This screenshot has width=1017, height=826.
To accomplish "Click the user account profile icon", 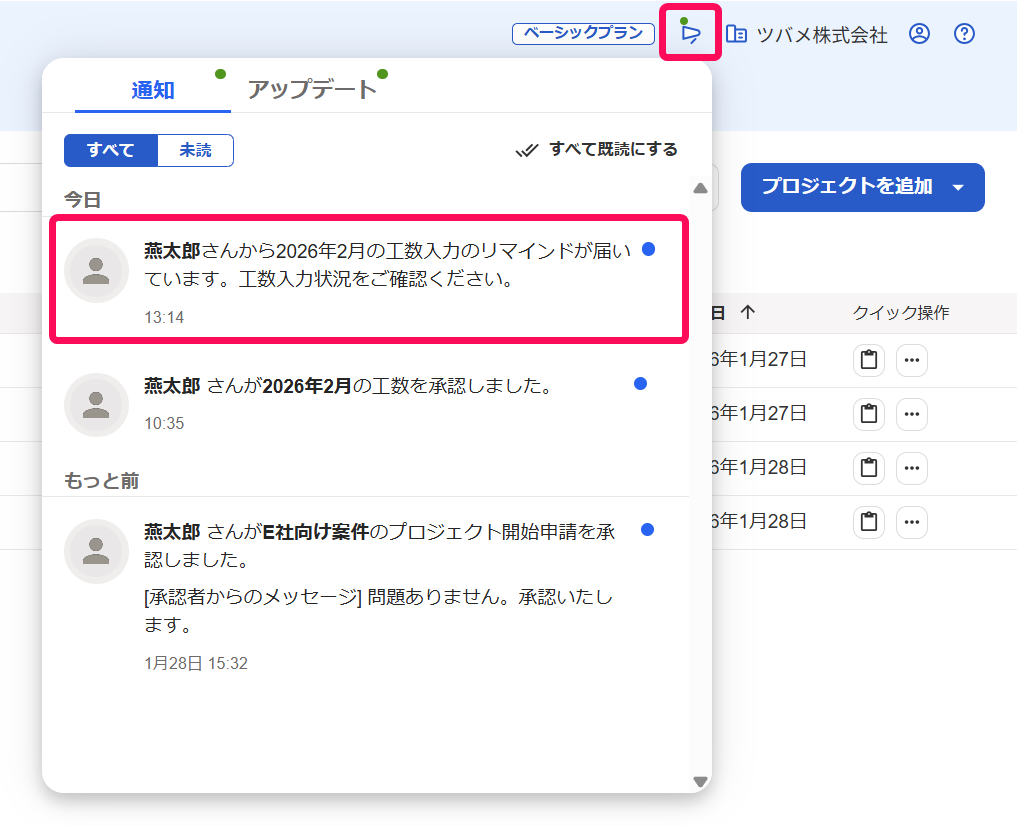I will coord(919,34).
